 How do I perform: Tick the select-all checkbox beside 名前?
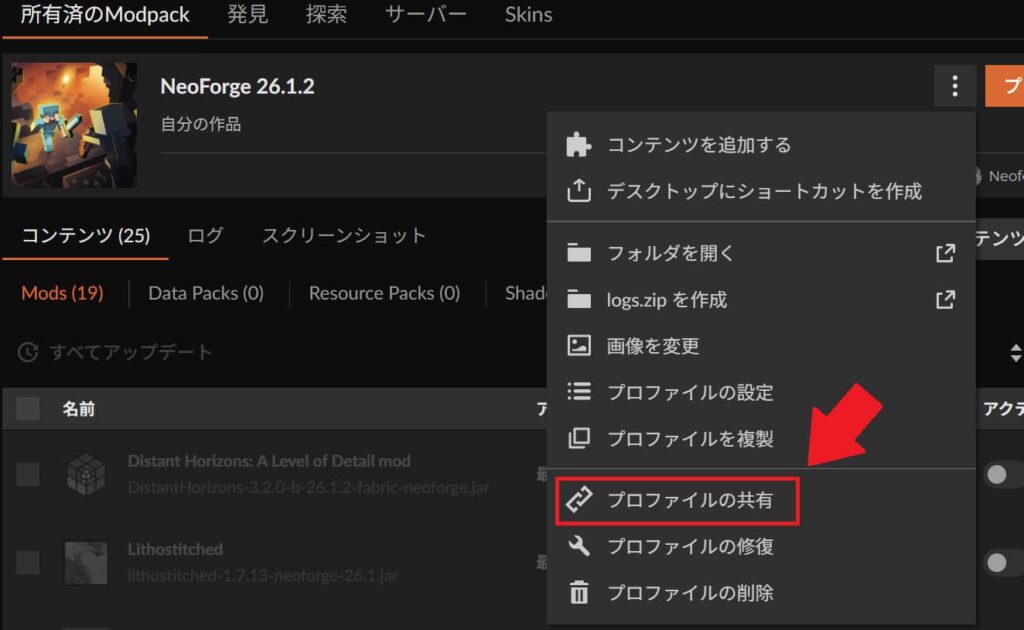pos(28,409)
